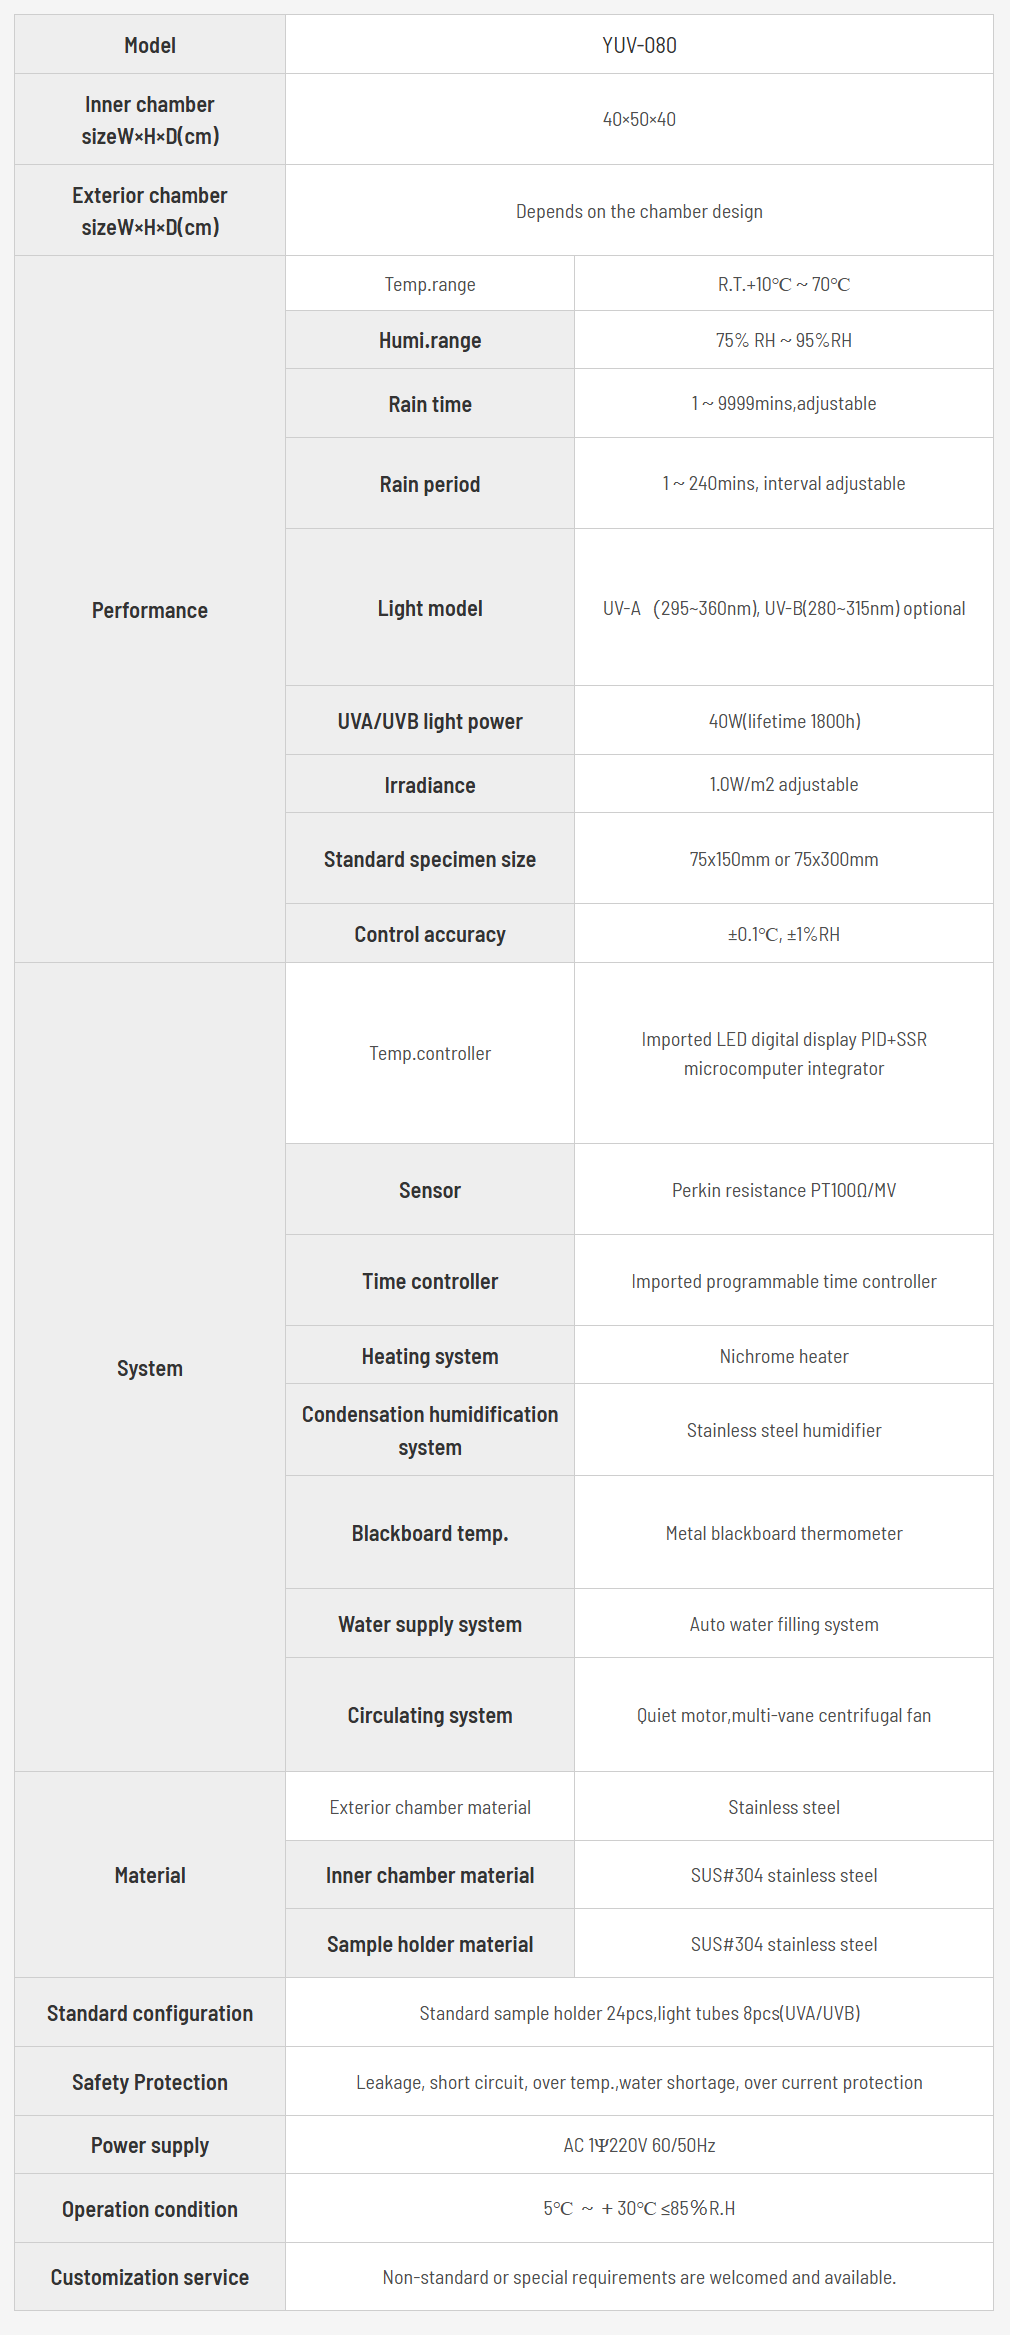1010x2335 pixels.
Task: Click the Model header cell
Action: click(150, 45)
